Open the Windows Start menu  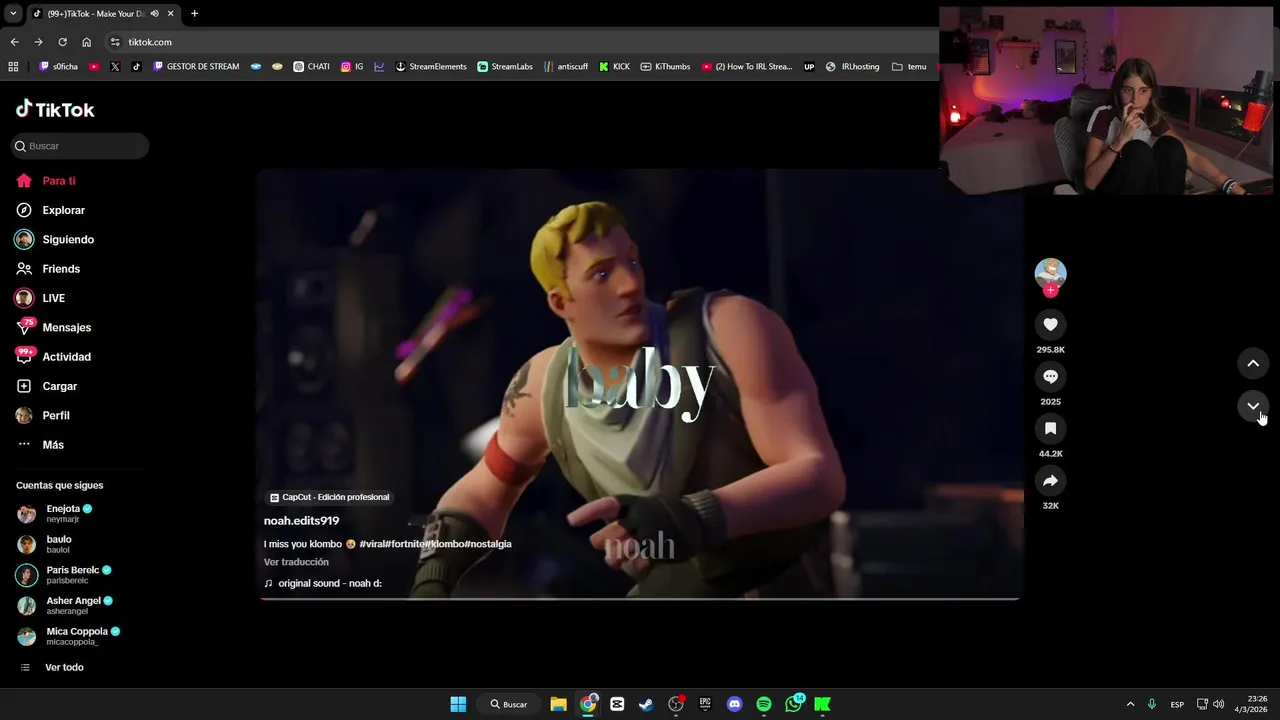pos(458,704)
